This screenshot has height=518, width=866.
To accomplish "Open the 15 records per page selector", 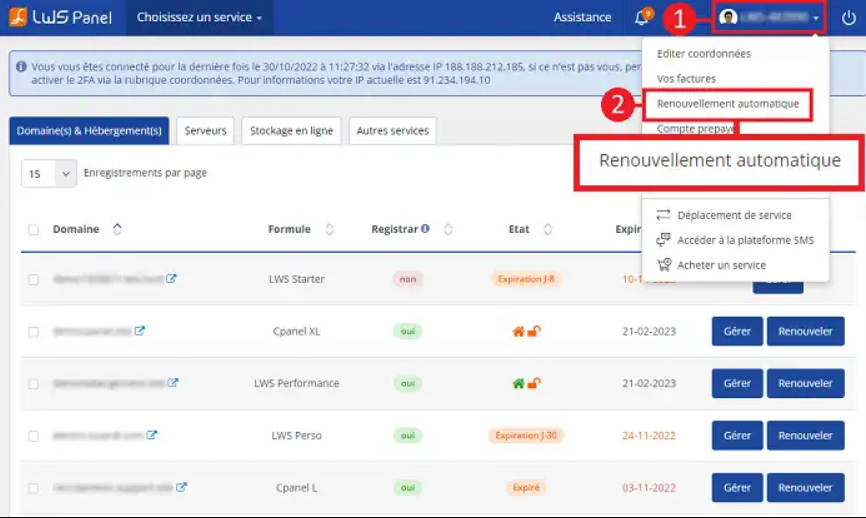I will point(49,173).
